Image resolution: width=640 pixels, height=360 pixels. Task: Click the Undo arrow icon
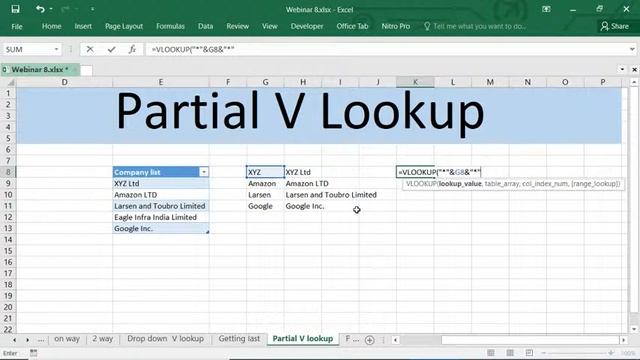(x=40, y=9)
